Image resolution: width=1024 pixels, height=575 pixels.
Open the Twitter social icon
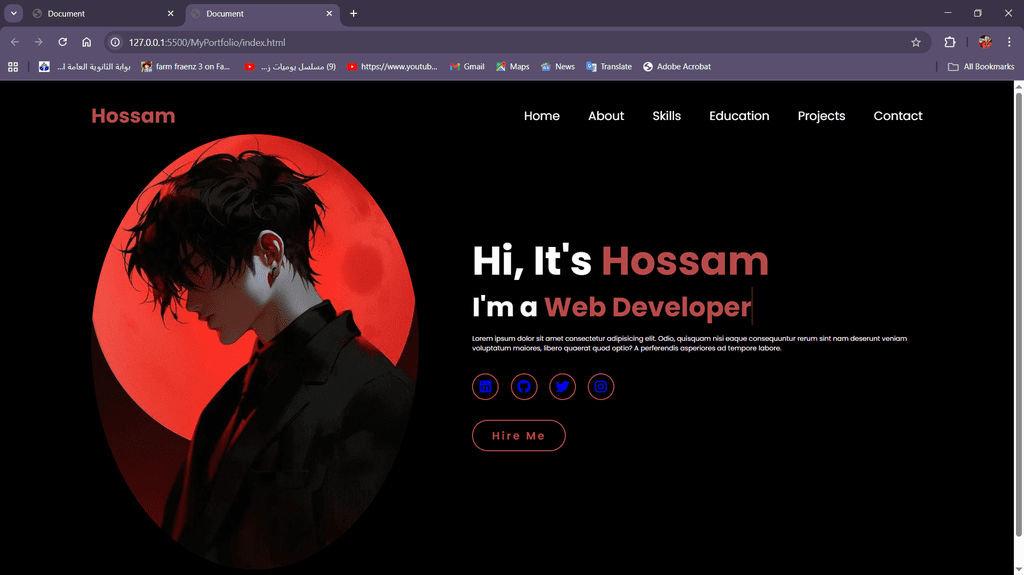[562, 386]
